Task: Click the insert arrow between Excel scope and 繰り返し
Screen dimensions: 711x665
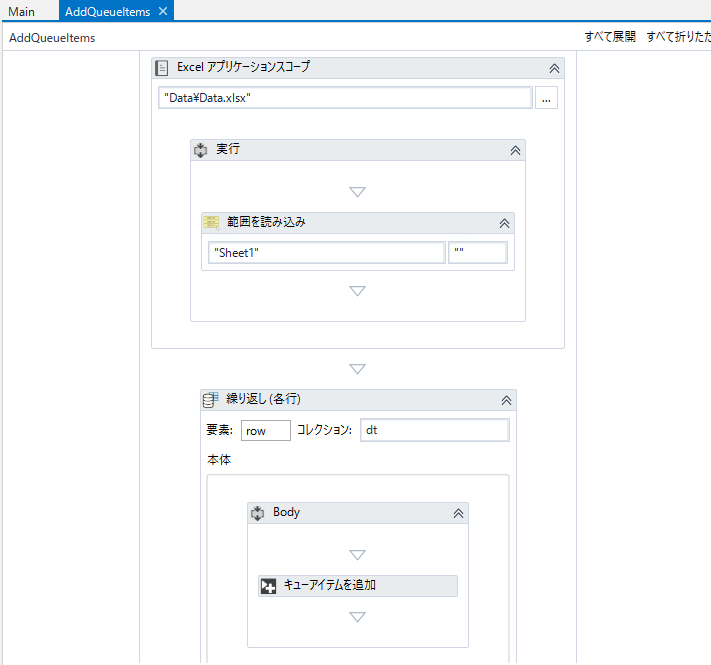Action: (357, 369)
